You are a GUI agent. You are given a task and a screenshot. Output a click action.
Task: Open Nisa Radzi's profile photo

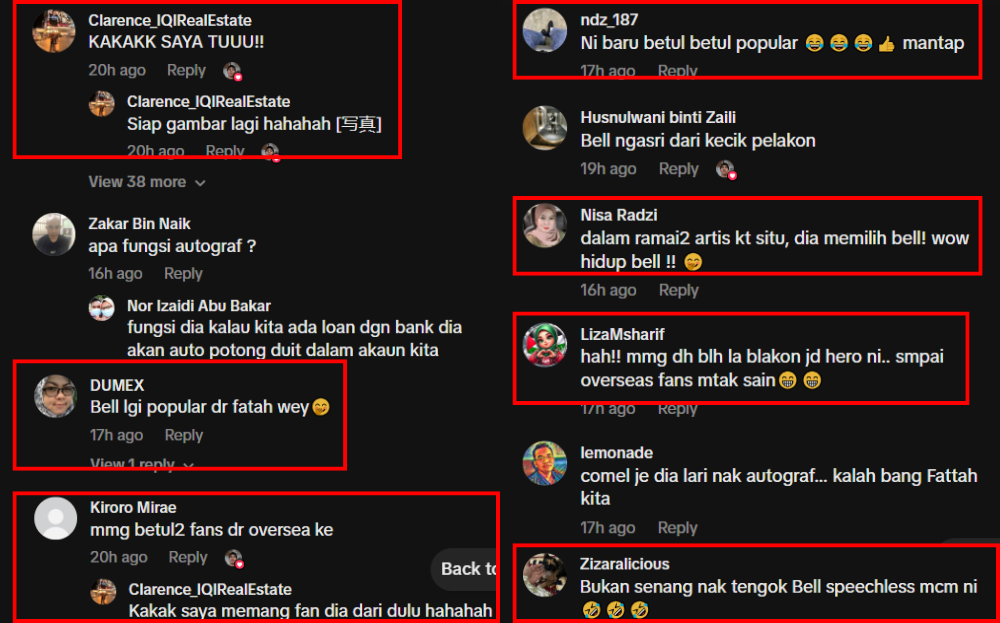(545, 226)
